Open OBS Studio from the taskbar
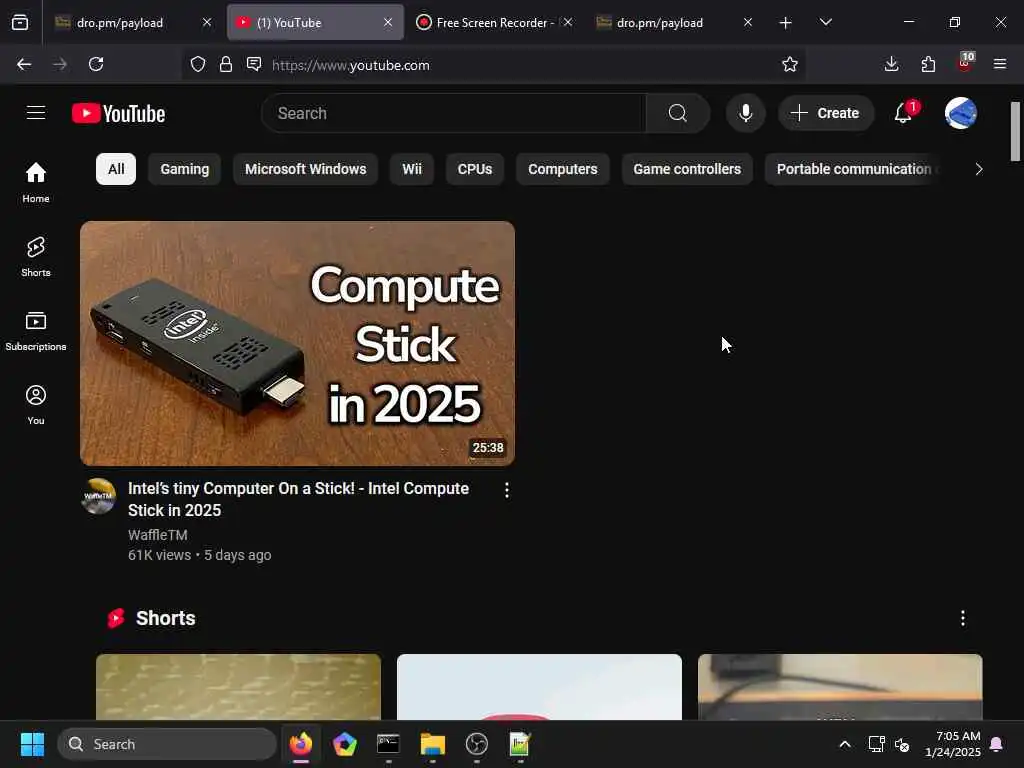Screen dimensions: 1024x768 [x=477, y=744]
